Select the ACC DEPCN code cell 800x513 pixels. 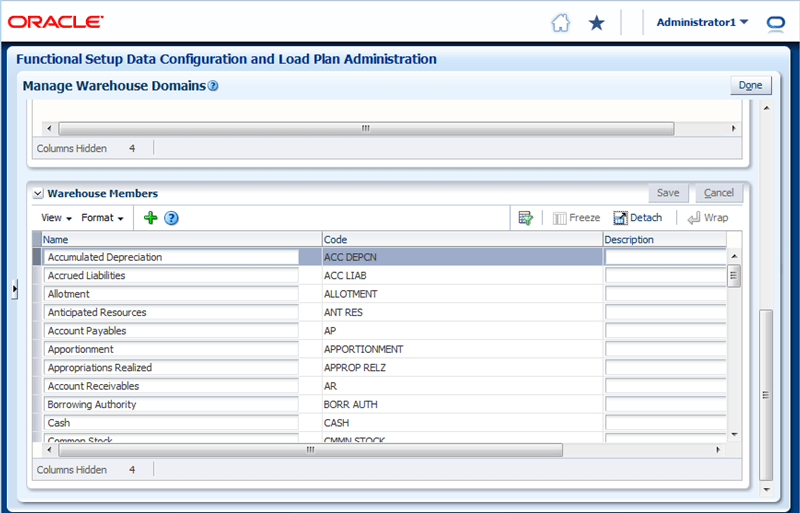(462, 257)
